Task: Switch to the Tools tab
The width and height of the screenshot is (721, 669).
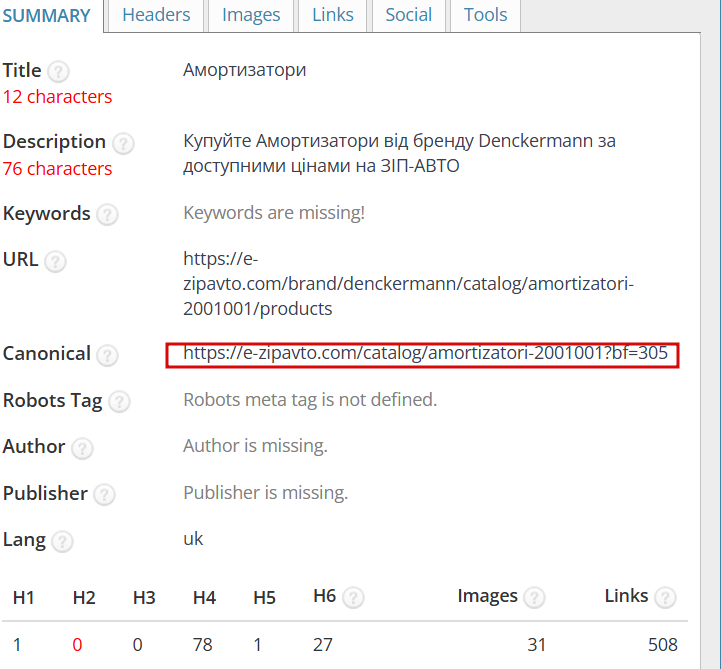Action: tap(485, 15)
